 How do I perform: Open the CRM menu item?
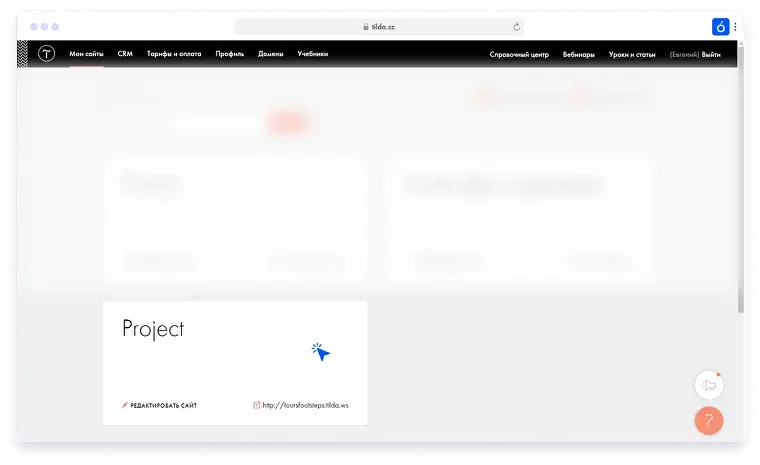tap(125, 54)
